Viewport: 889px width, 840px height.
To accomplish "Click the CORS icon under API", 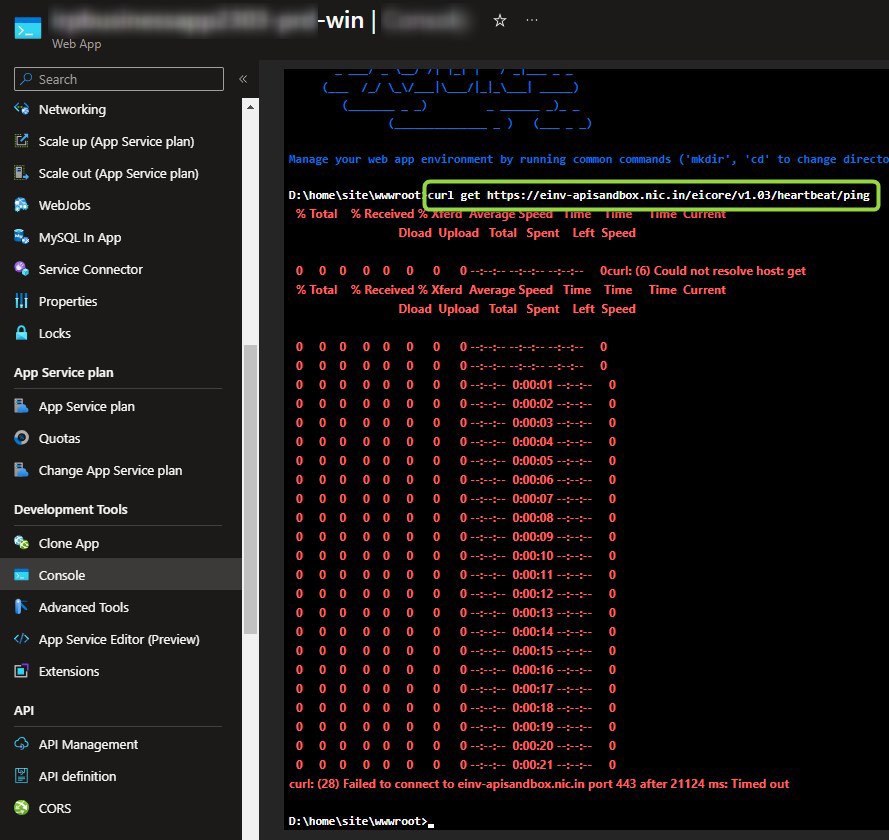I will 20,808.
